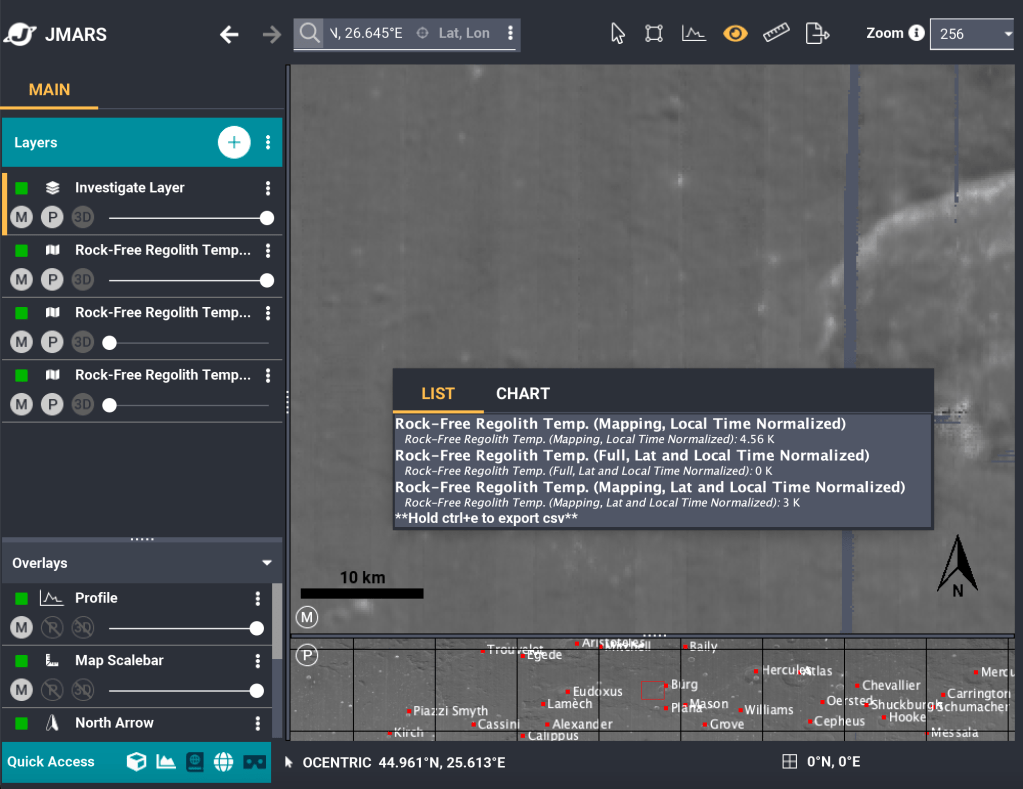Click the Investigate Layer opacity slider

[x=188, y=218]
